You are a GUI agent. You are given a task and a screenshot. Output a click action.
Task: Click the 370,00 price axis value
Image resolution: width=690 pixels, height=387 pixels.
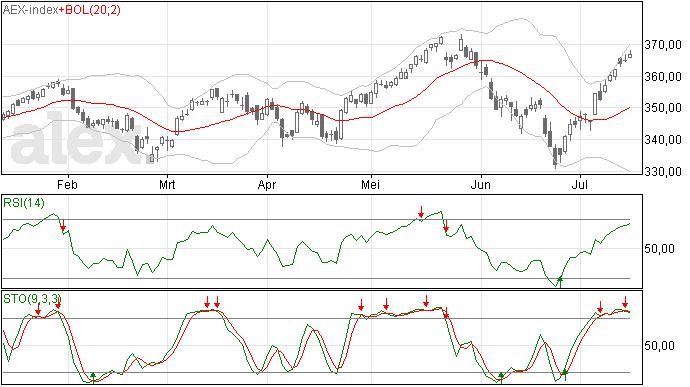click(x=663, y=45)
